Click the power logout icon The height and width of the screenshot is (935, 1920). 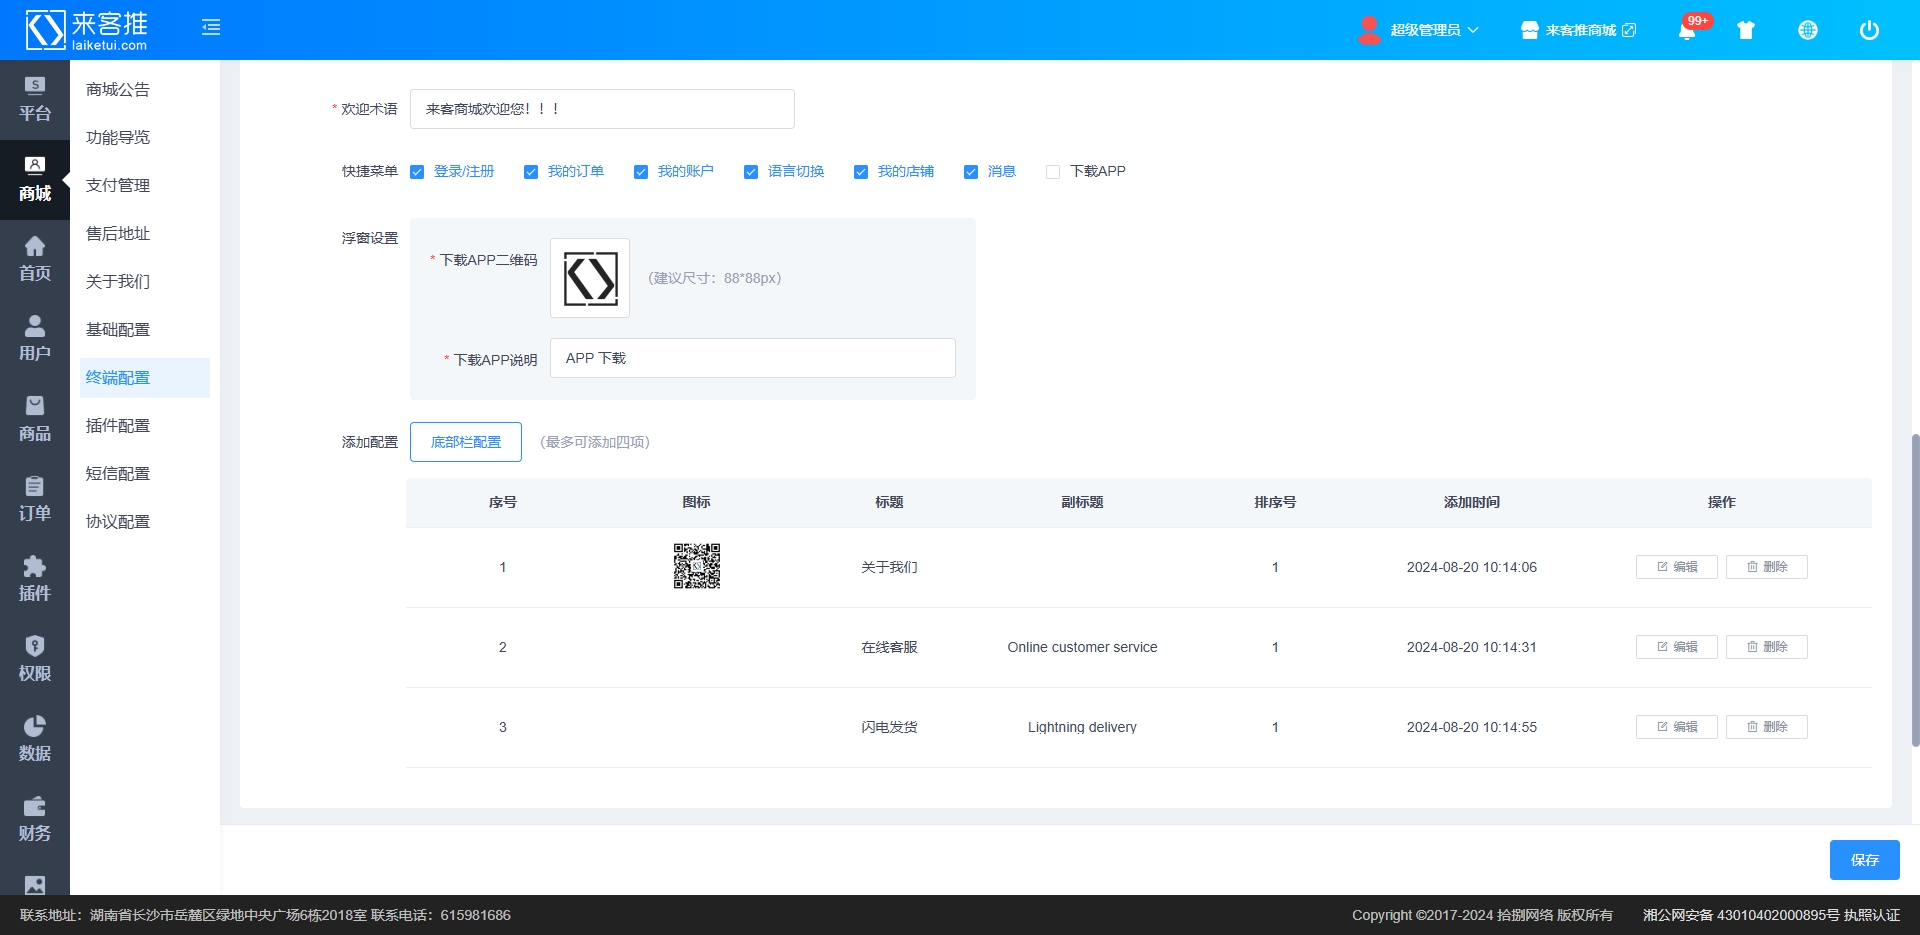(x=1869, y=30)
